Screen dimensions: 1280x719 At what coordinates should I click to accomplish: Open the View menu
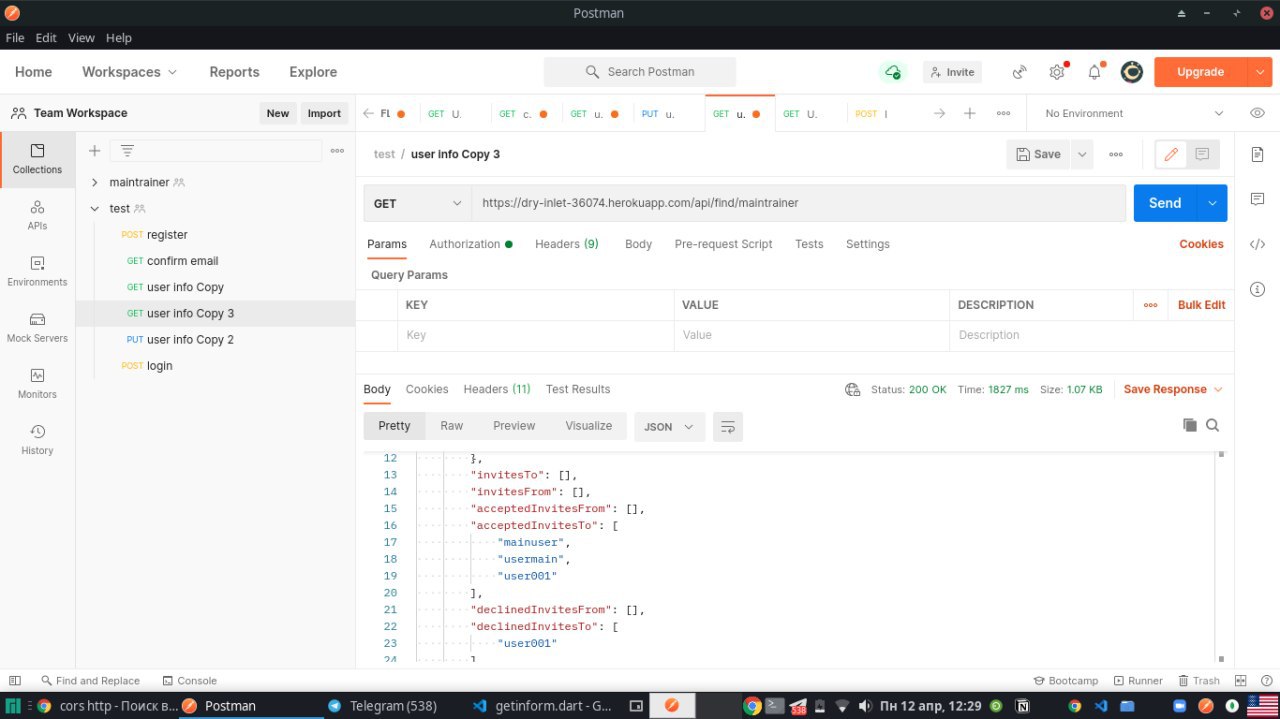coord(81,38)
